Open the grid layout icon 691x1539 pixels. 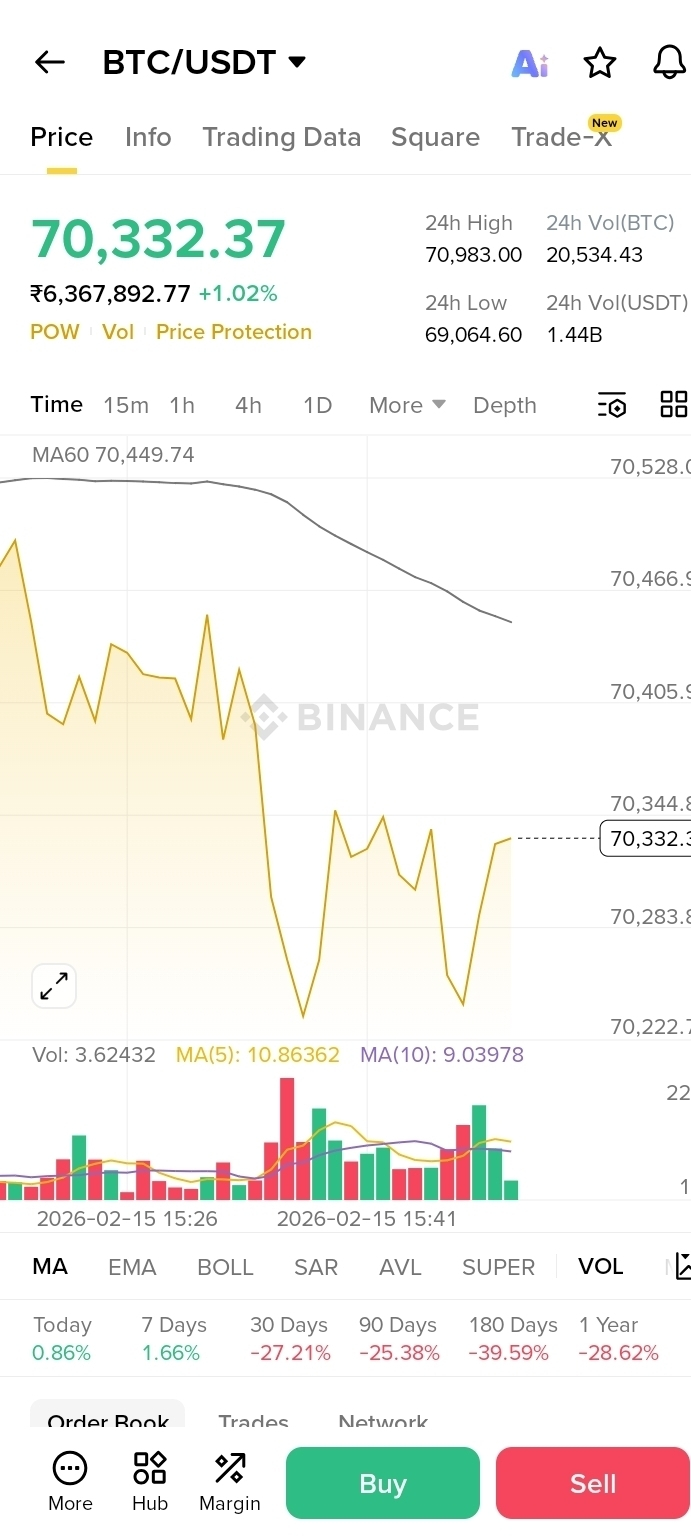[x=673, y=405]
